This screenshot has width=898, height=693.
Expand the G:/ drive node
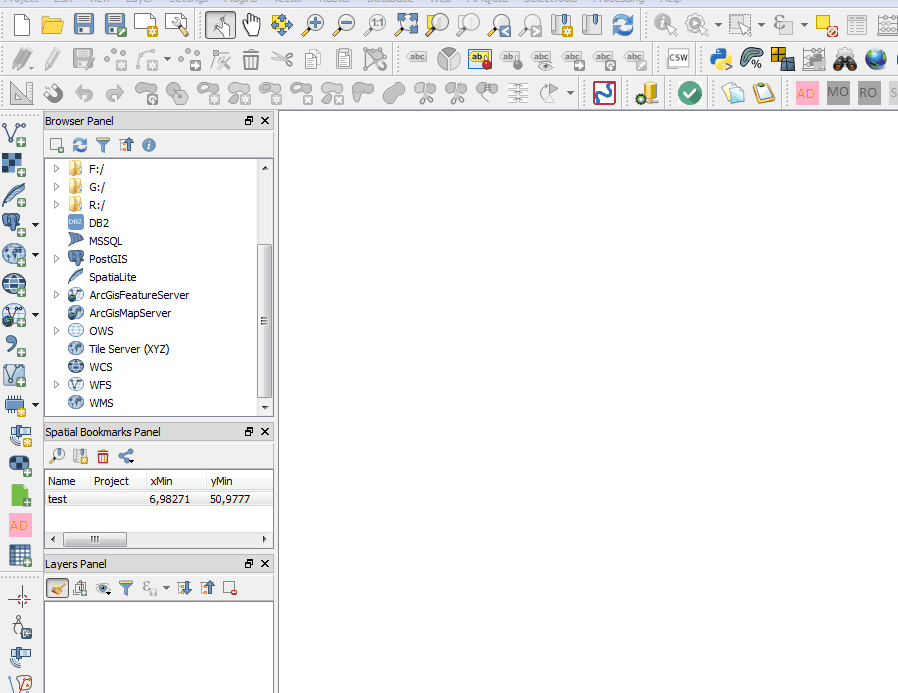pos(56,186)
